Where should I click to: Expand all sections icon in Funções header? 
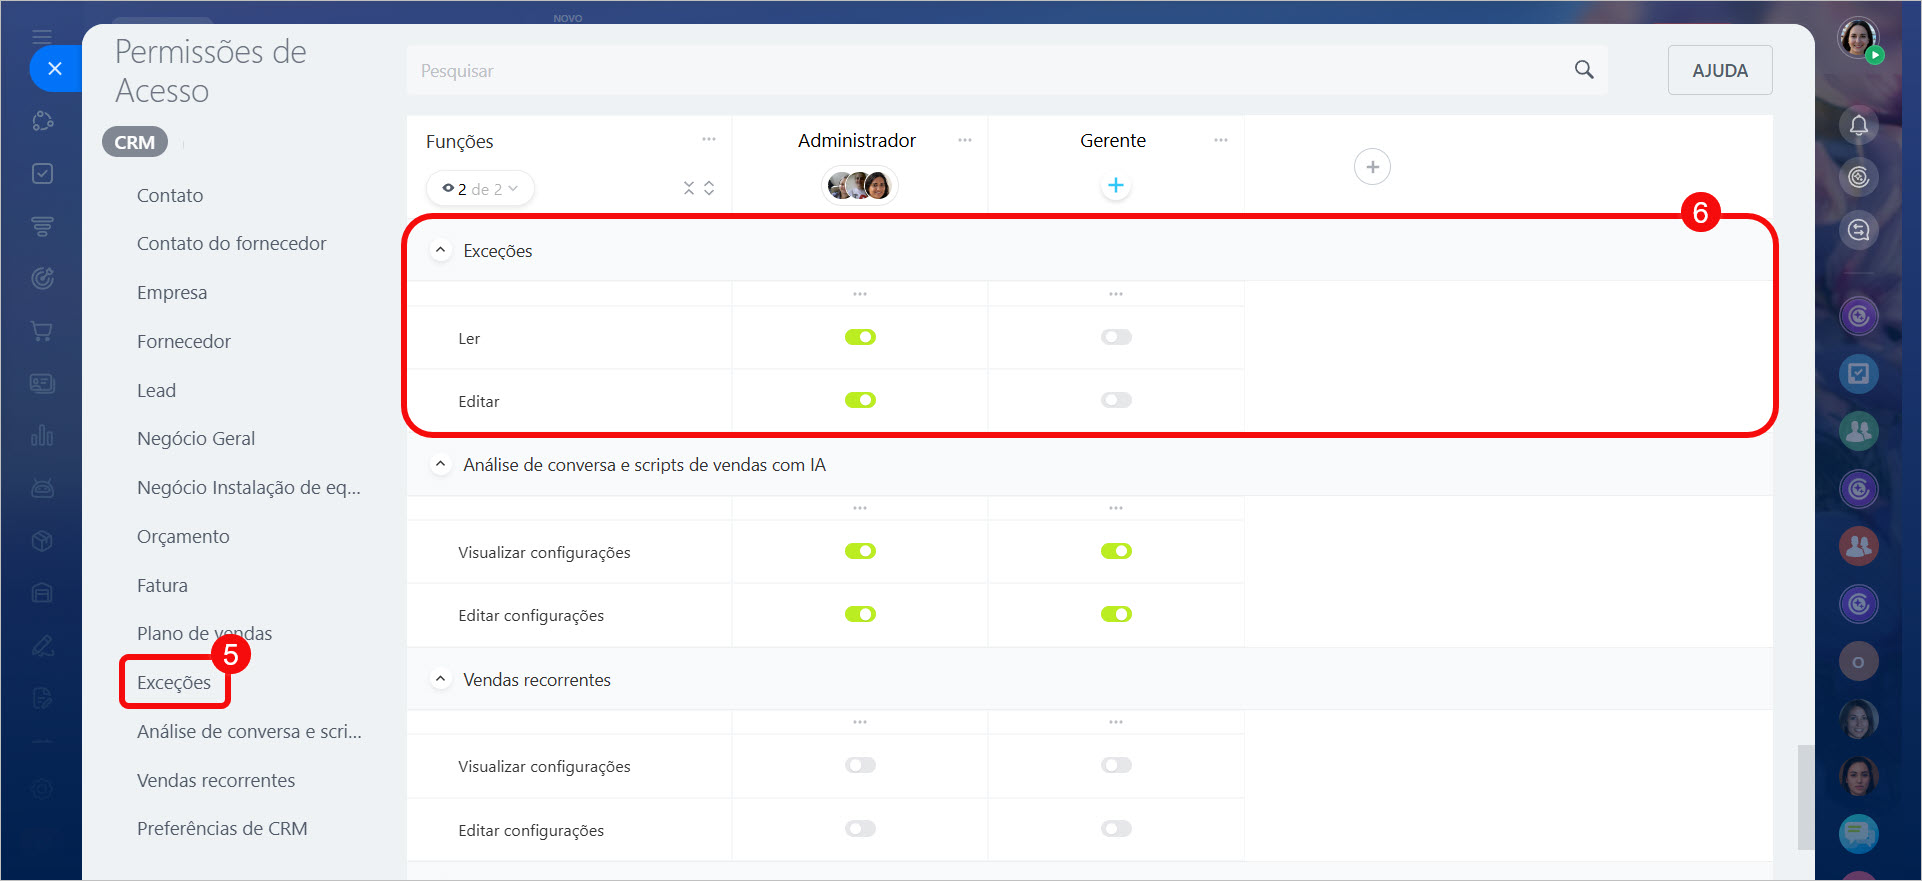[709, 188]
